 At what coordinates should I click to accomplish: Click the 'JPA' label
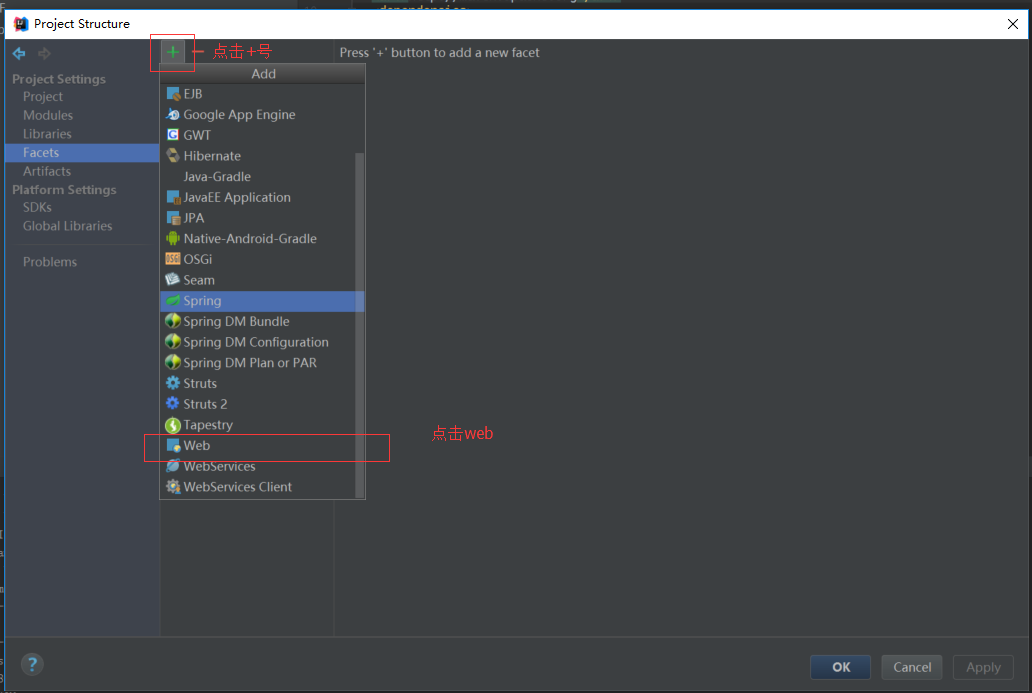(x=194, y=218)
